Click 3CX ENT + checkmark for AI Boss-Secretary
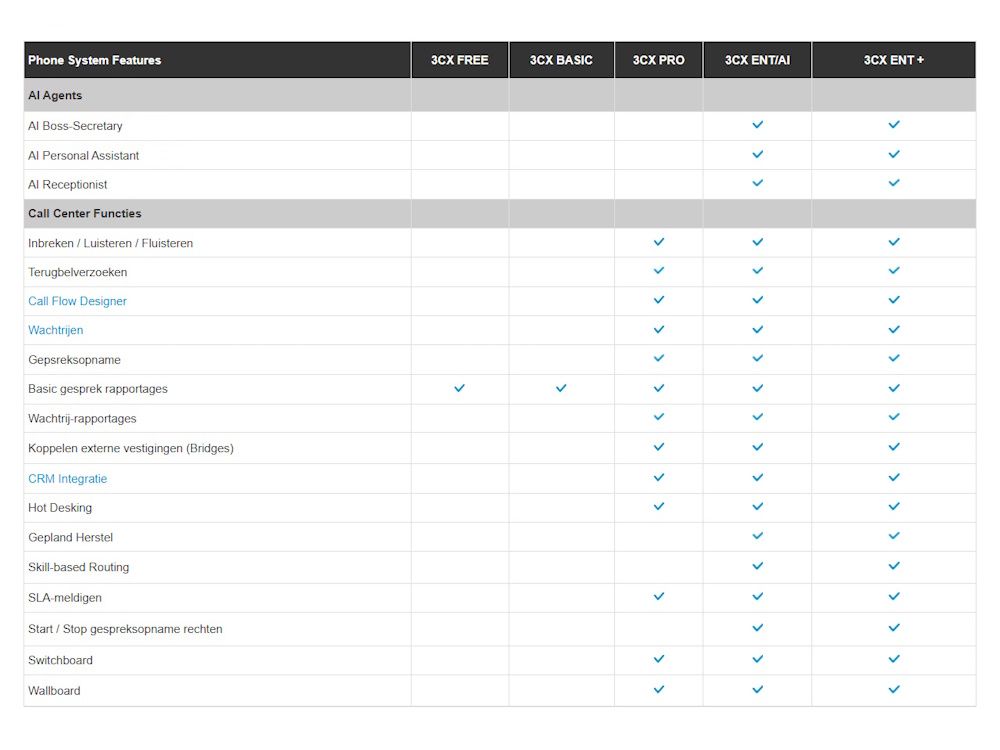Viewport: 1000px width, 750px height. (894, 125)
